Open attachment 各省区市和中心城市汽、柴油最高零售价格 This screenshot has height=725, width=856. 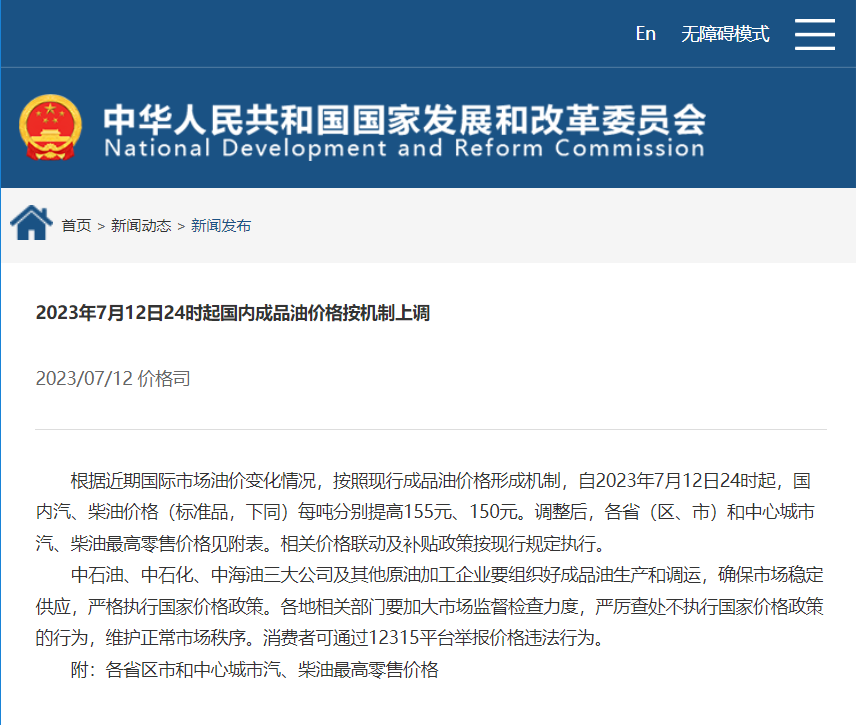point(272,670)
